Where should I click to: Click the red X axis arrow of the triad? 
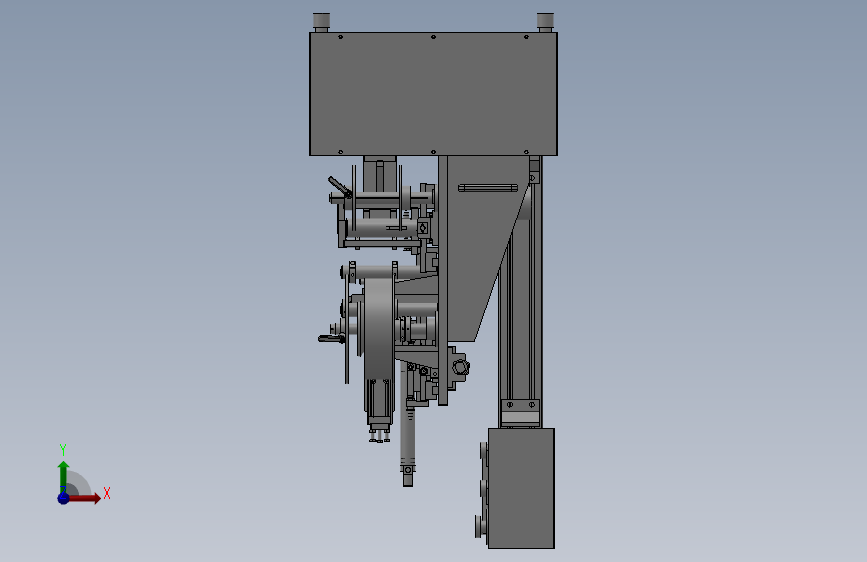coord(83,498)
